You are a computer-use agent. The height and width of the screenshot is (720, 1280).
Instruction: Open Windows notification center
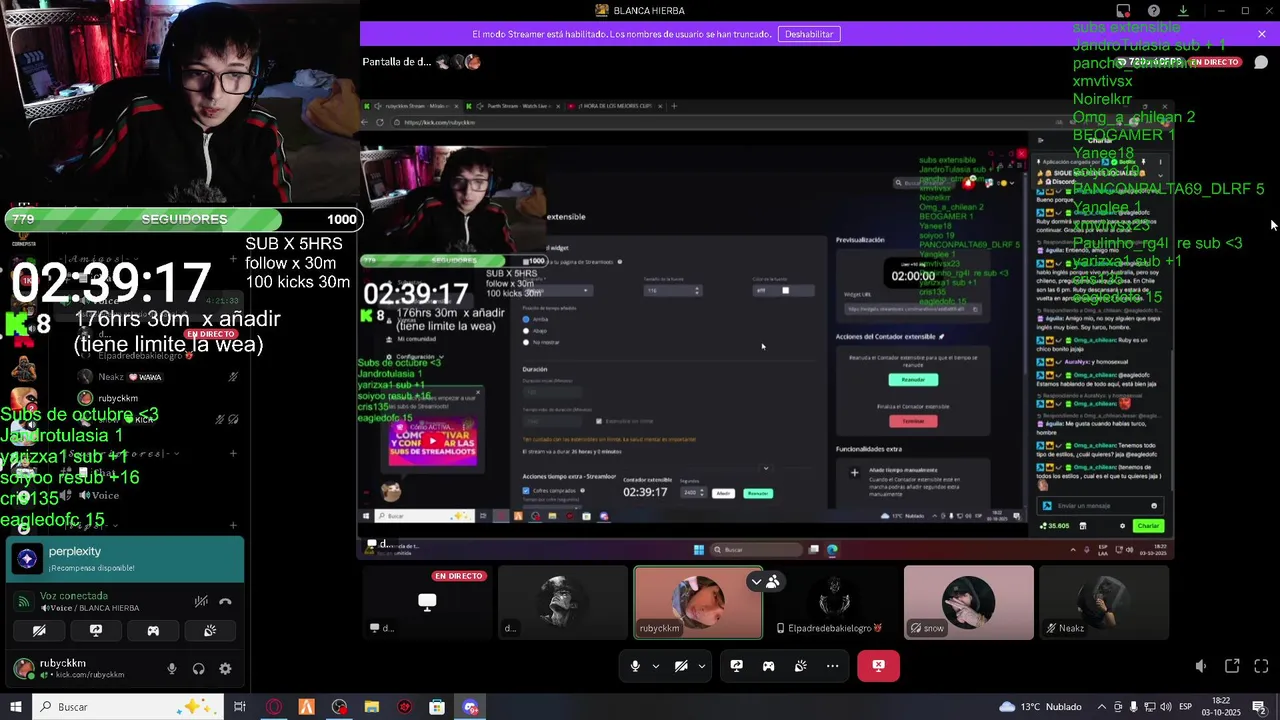pyautogui.click(x=1260, y=707)
